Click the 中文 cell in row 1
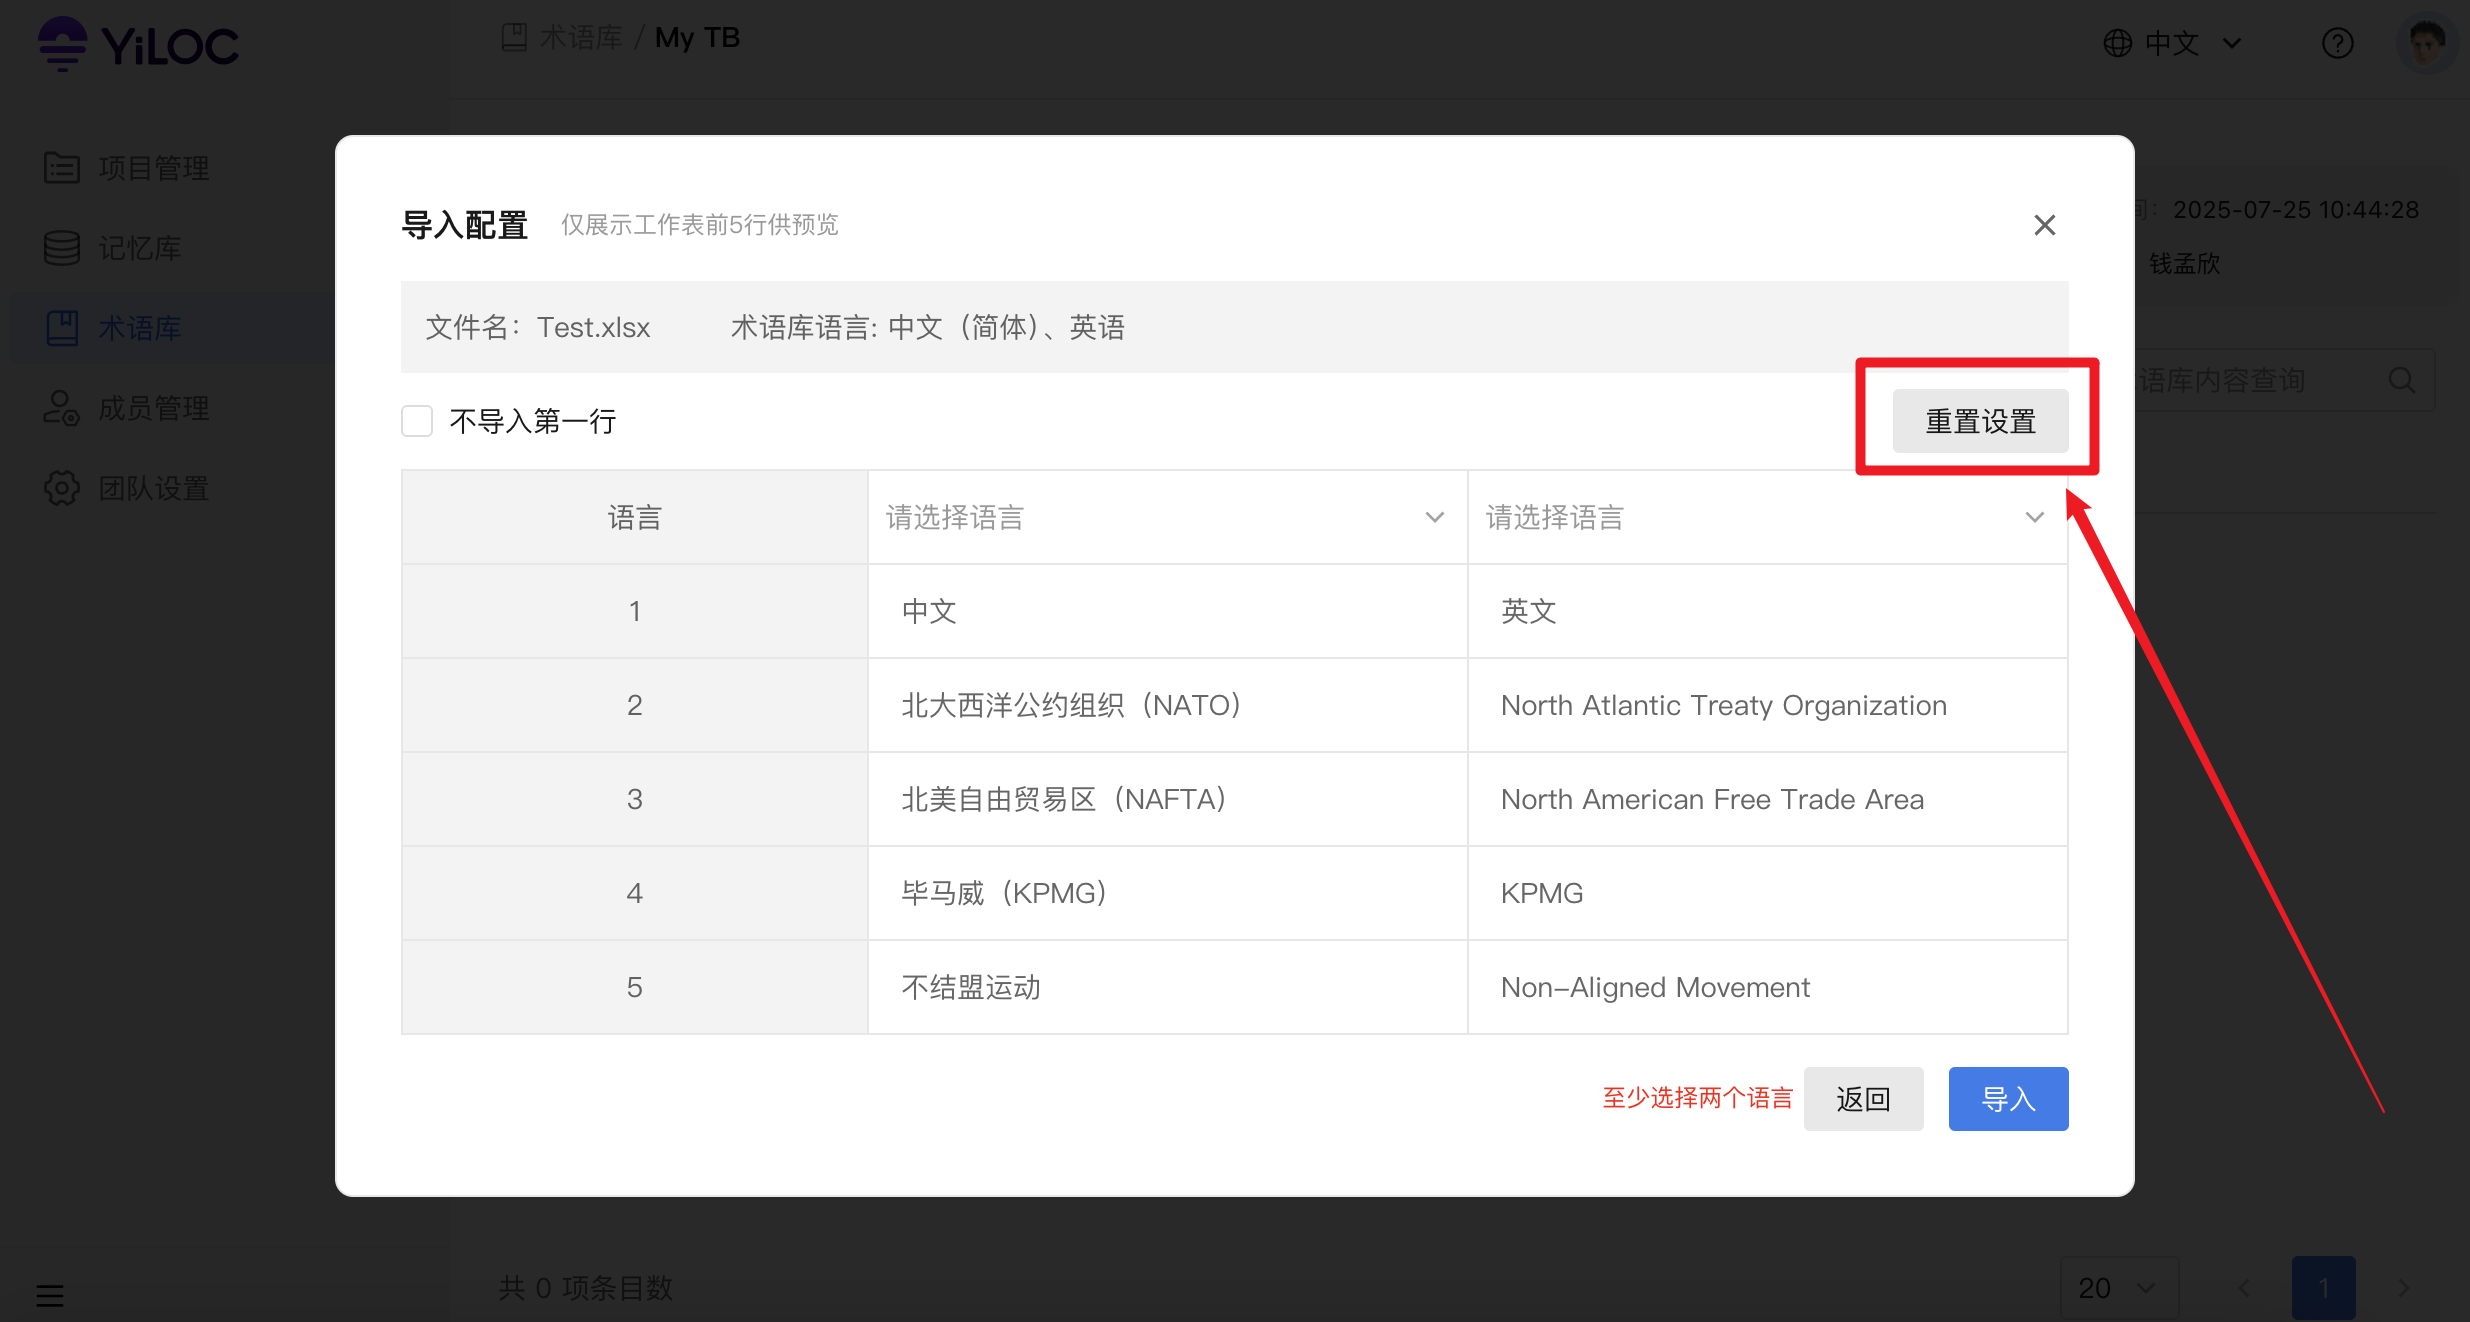 tap(1167, 611)
